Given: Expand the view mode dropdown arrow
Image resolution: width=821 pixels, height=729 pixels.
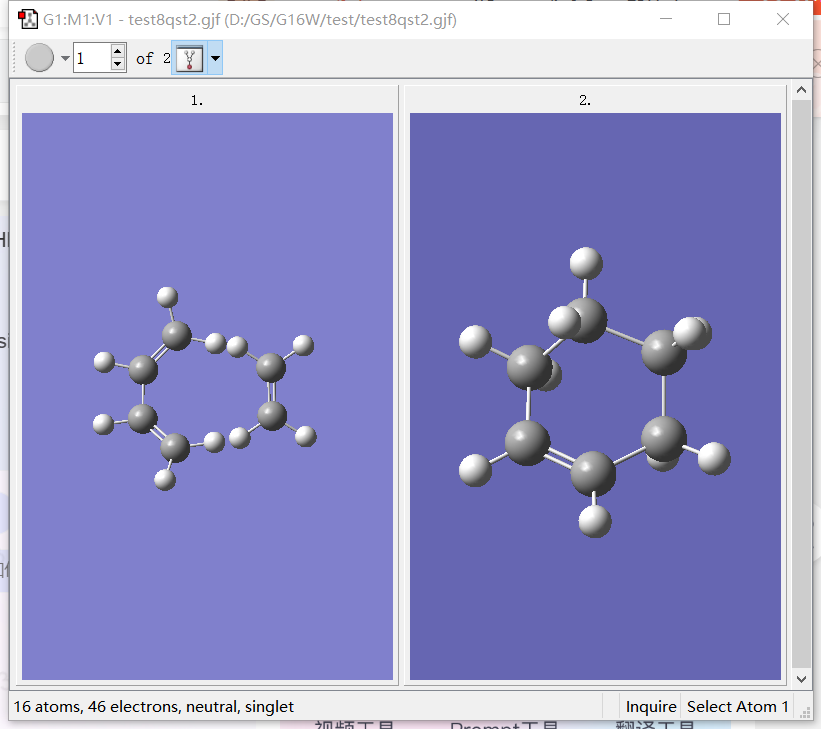Looking at the screenshot, I should click(x=214, y=59).
